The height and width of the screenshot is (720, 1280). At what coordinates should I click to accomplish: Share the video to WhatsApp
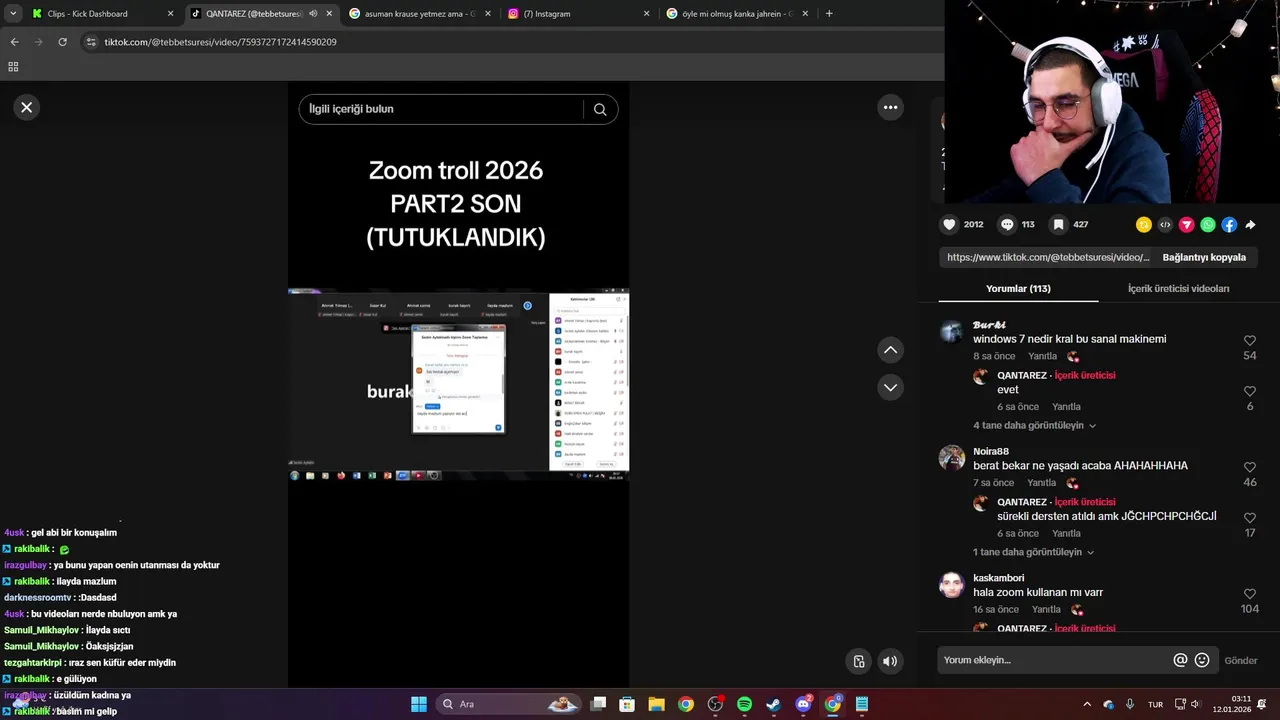point(1208,225)
